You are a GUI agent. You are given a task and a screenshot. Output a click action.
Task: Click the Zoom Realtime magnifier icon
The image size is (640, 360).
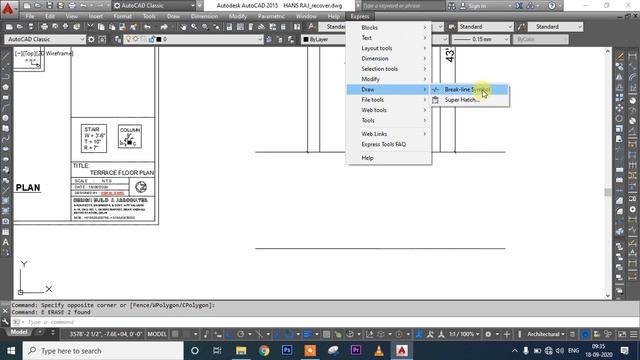click(194, 27)
